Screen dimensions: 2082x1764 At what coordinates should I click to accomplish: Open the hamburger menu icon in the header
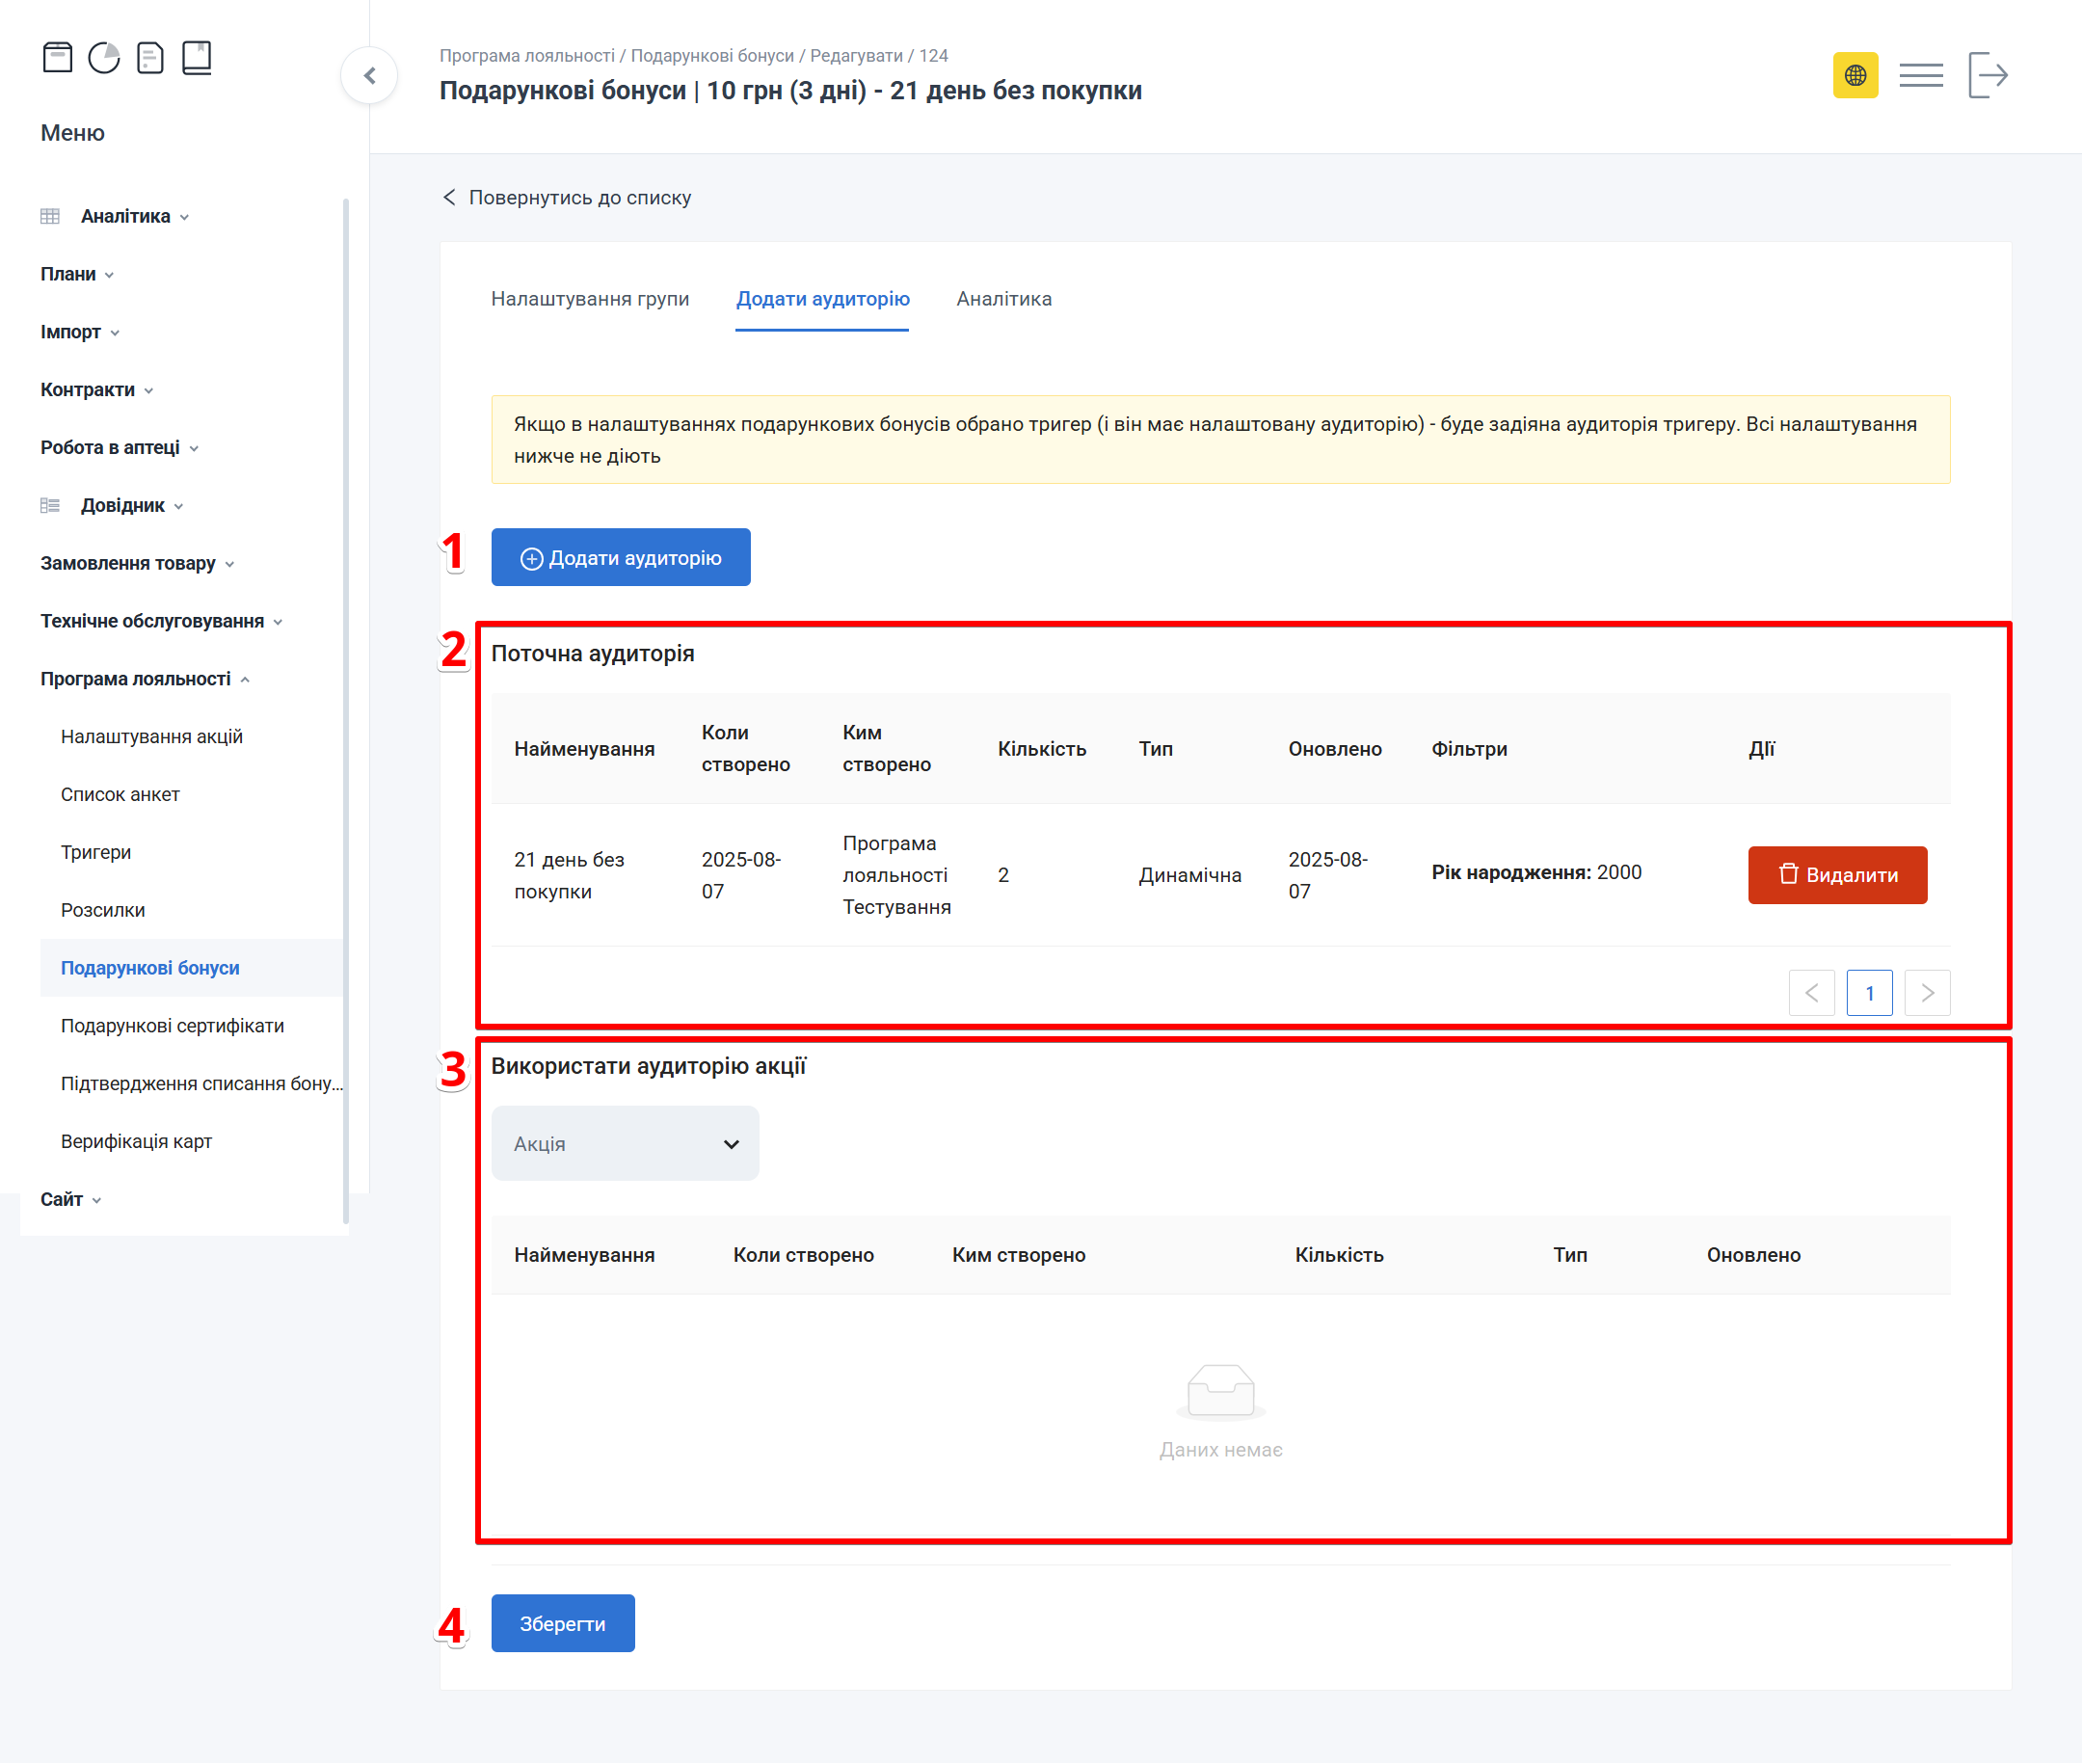point(1921,76)
